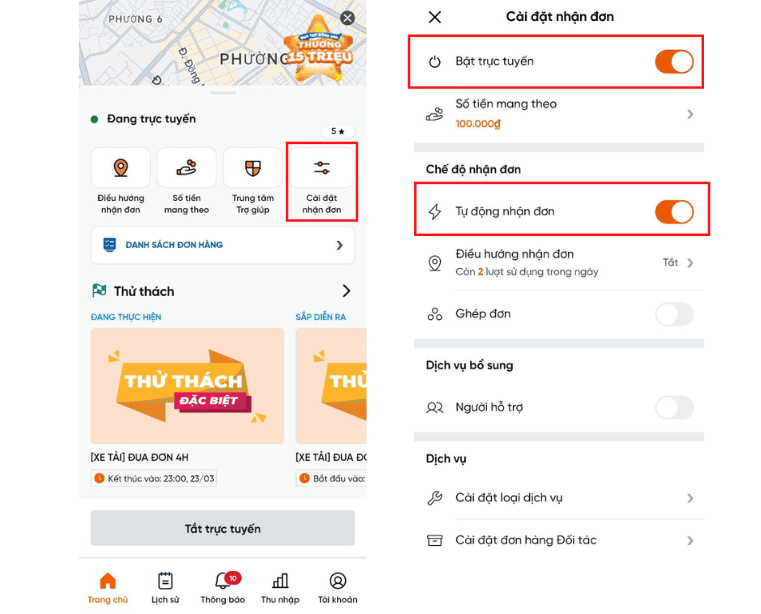
Task: Click the 15 triệu reward star badge
Action: (319, 49)
